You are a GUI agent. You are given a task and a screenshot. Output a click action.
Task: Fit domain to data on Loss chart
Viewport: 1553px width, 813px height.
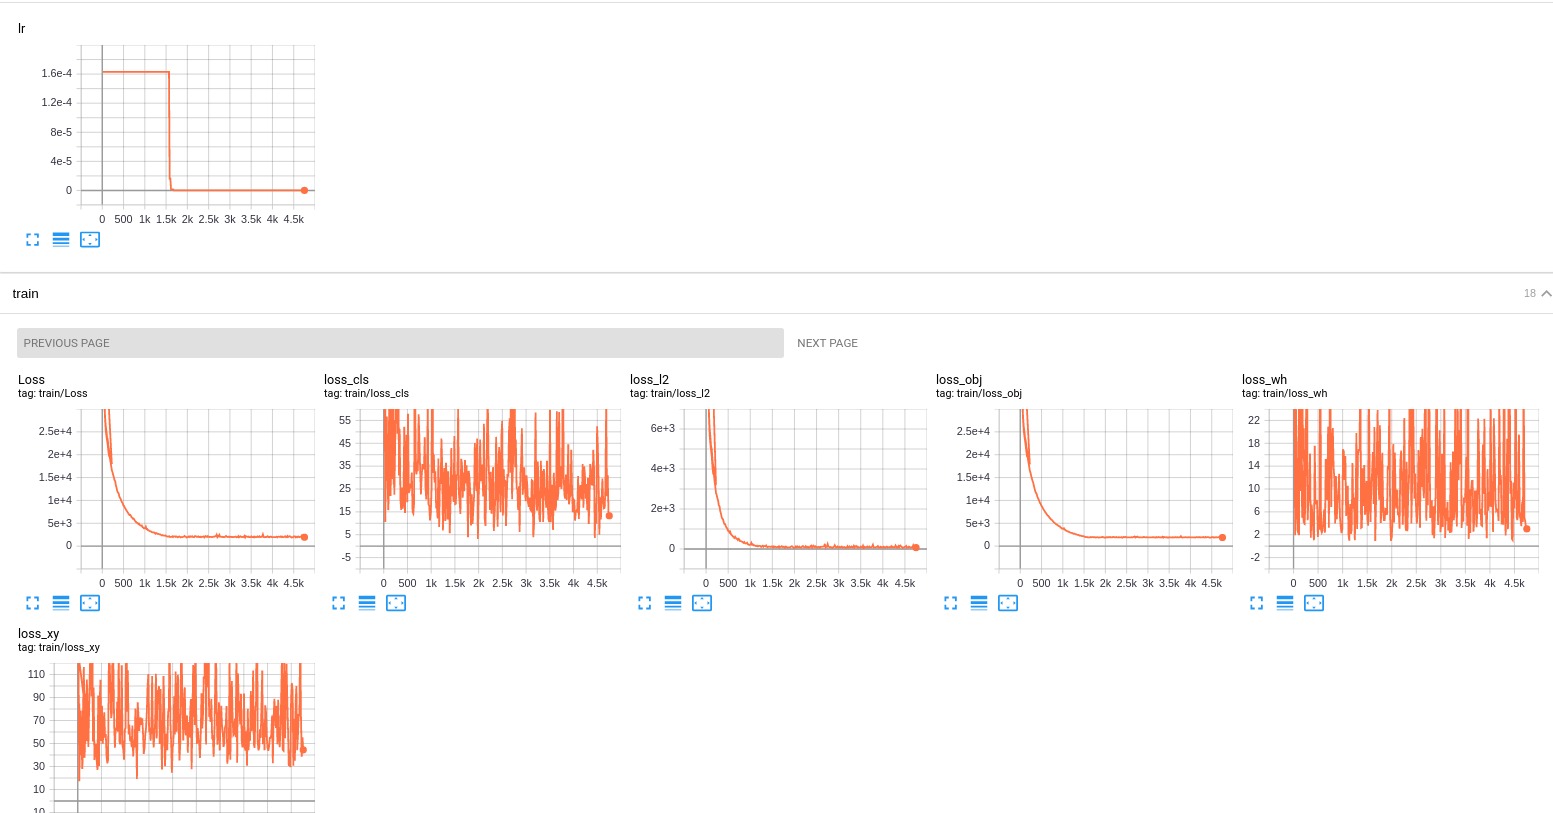point(90,603)
